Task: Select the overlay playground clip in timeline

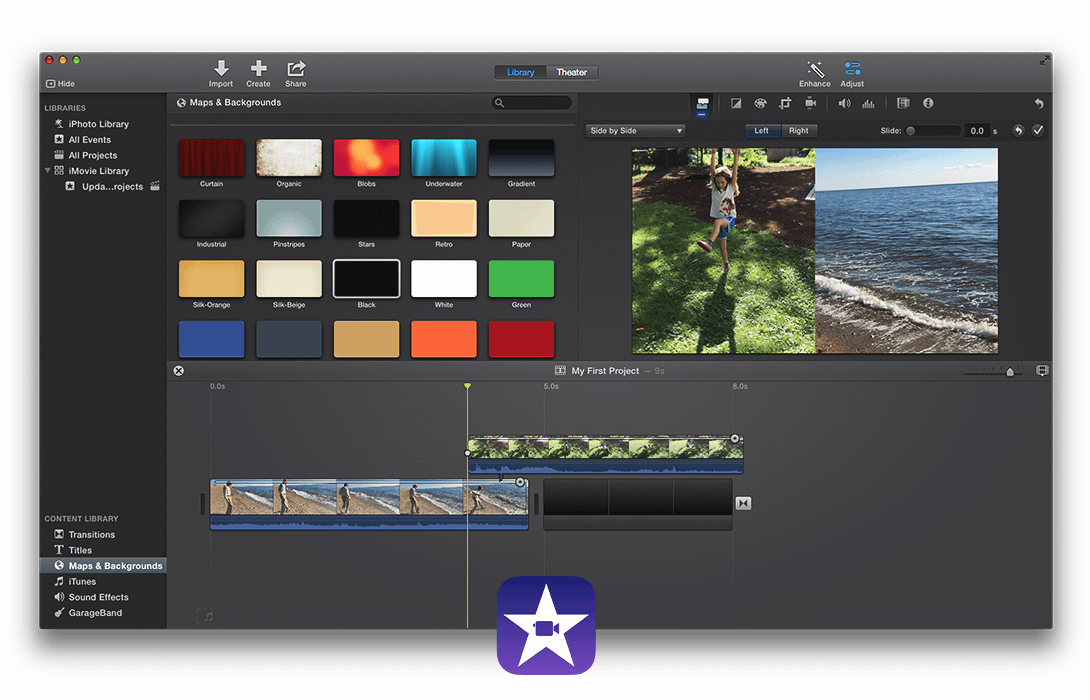Action: coord(605,455)
